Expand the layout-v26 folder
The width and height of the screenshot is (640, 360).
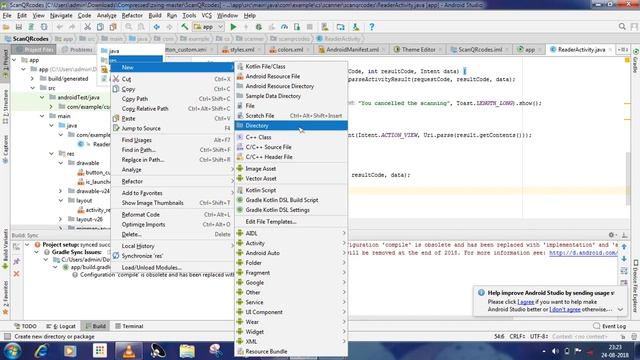click(x=61, y=219)
